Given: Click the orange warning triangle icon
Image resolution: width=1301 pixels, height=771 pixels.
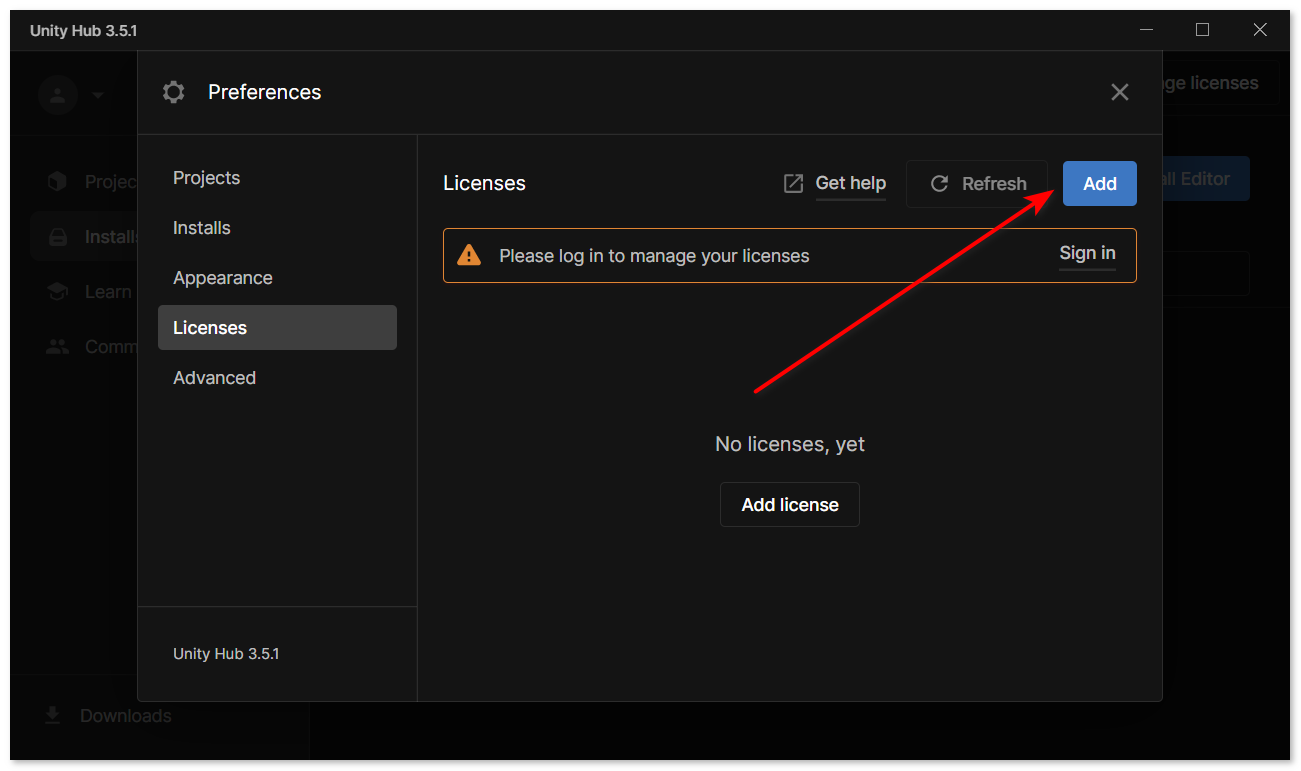Looking at the screenshot, I should point(469,255).
